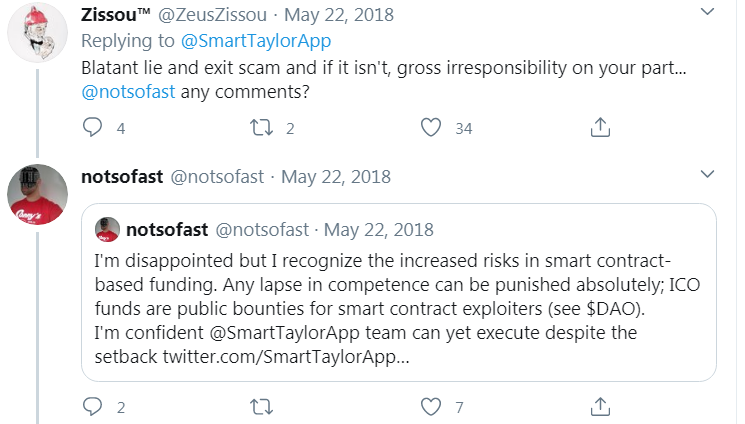Reply to Zissou's tweet with comment icon
The image size is (745, 424).
coord(92,127)
